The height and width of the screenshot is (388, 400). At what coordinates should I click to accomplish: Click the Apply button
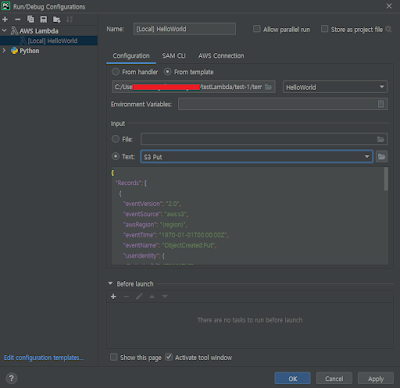[376, 379]
